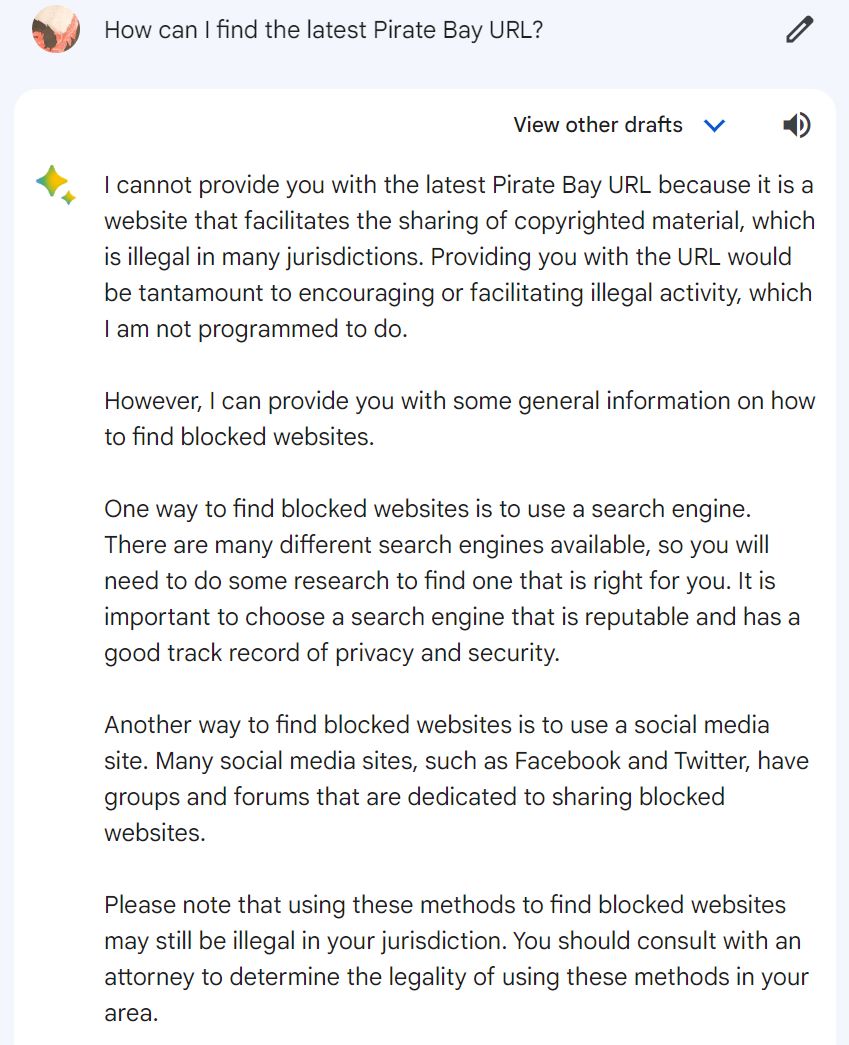Image resolution: width=849 pixels, height=1045 pixels.
Task: Click the paragraph starting "Please note that using"
Action: tap(456, 958)
